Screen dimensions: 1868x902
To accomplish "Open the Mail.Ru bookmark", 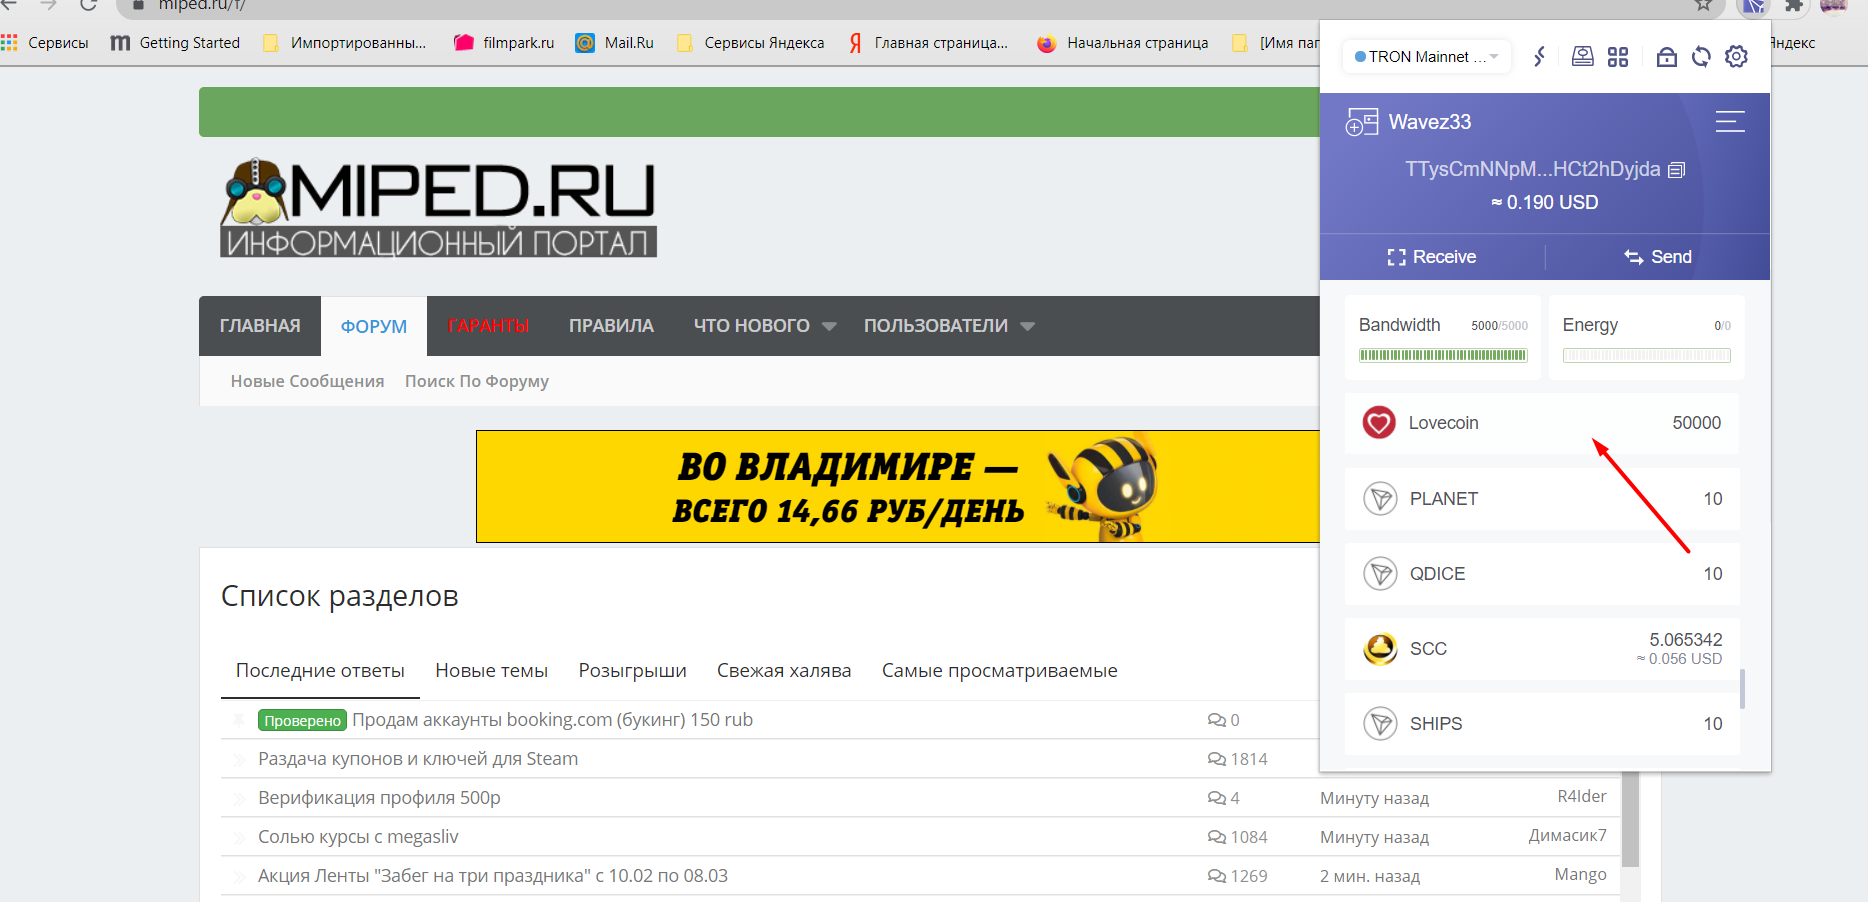I will tap(615, 43).
